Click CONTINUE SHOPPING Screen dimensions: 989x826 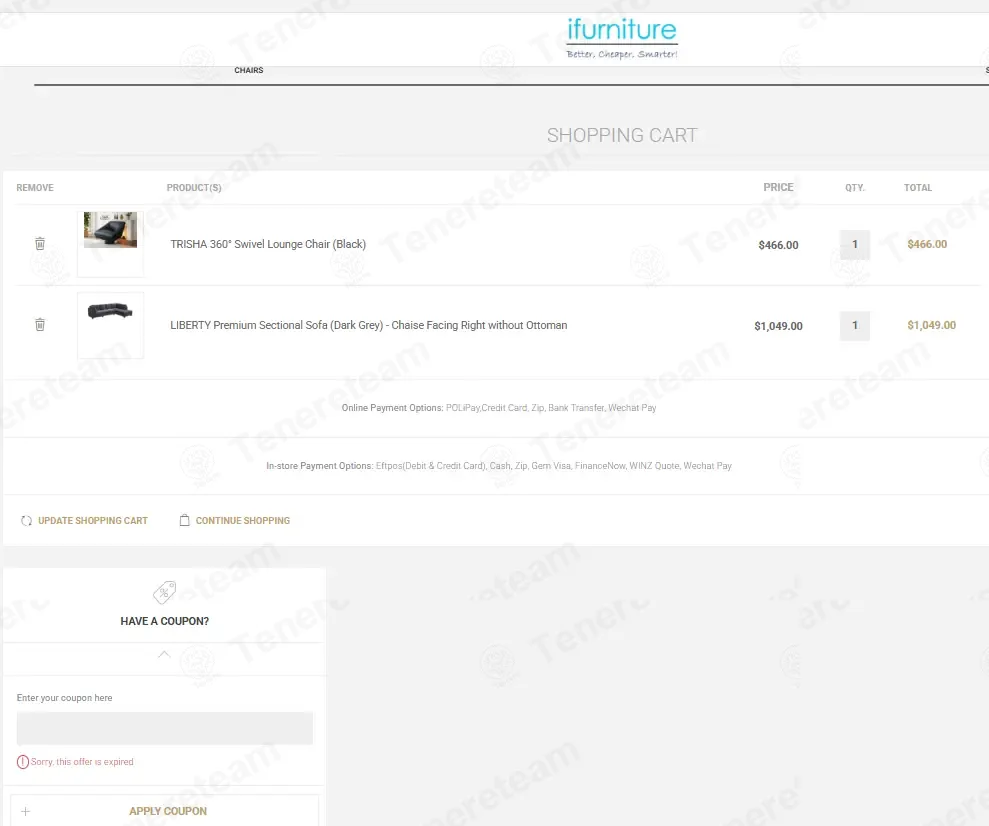pos(243,521)
